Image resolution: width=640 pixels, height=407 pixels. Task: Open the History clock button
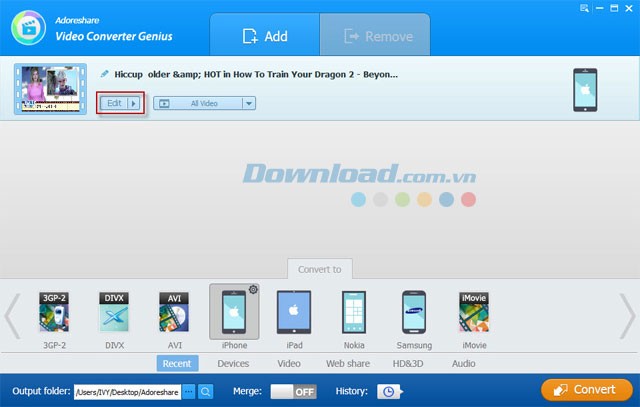(x=389, y=392)
